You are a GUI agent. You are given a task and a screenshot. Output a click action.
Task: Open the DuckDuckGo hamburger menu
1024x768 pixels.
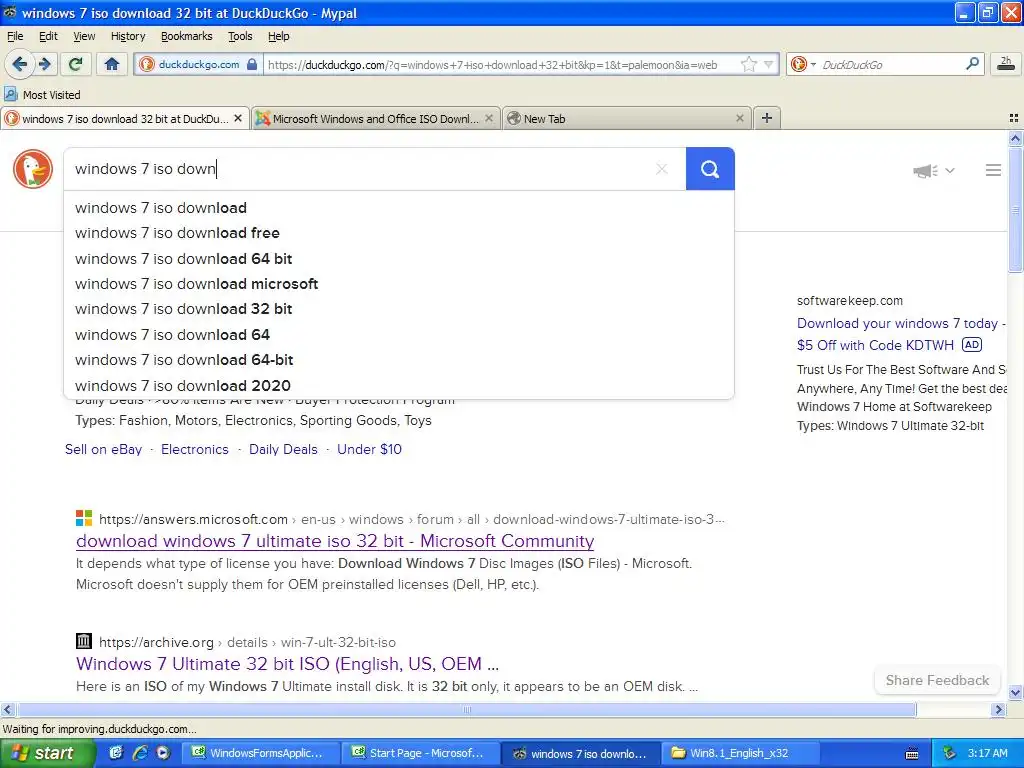coord(993,170)
